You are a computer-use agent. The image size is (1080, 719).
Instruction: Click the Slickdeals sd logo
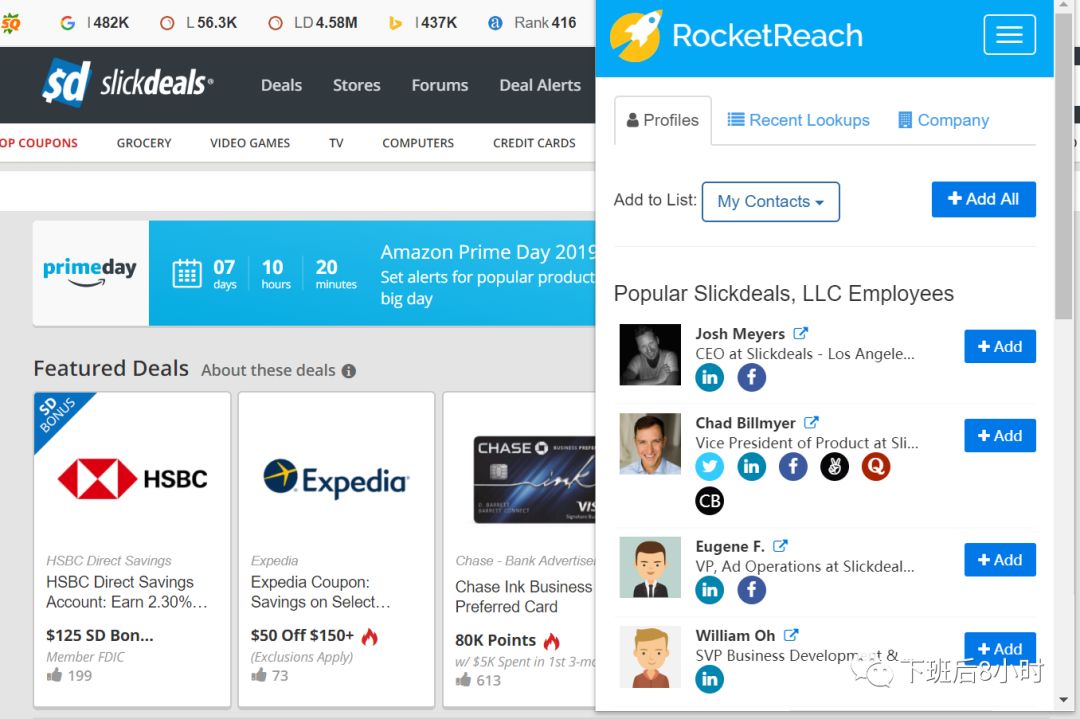point(66,83)
